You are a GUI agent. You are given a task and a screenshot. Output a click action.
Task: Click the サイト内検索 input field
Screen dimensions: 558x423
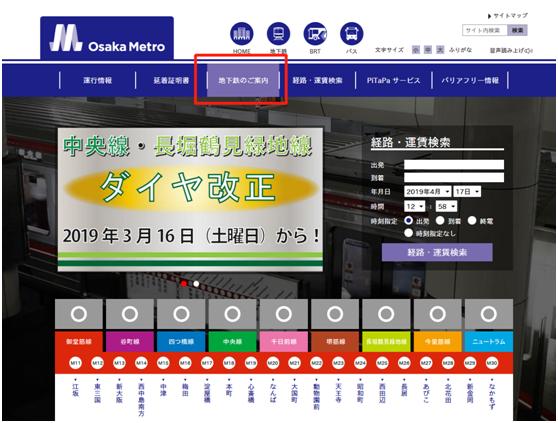click(x=485, y=30)
